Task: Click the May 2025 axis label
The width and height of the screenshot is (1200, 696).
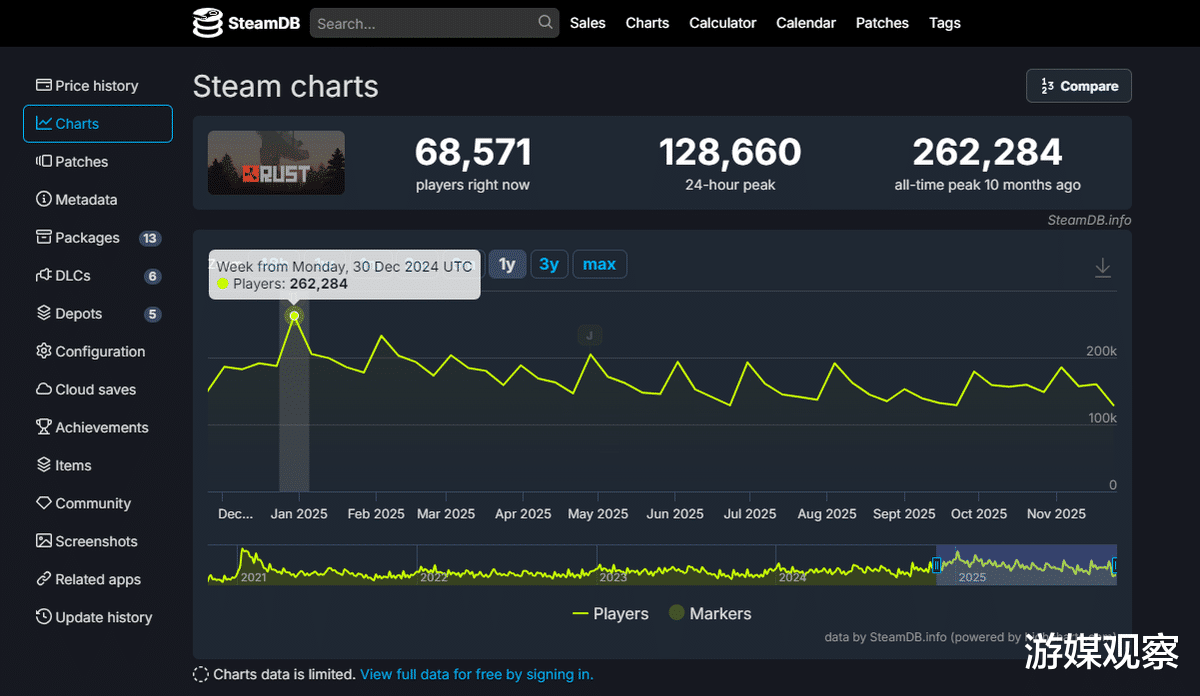Action: (598, 514)
